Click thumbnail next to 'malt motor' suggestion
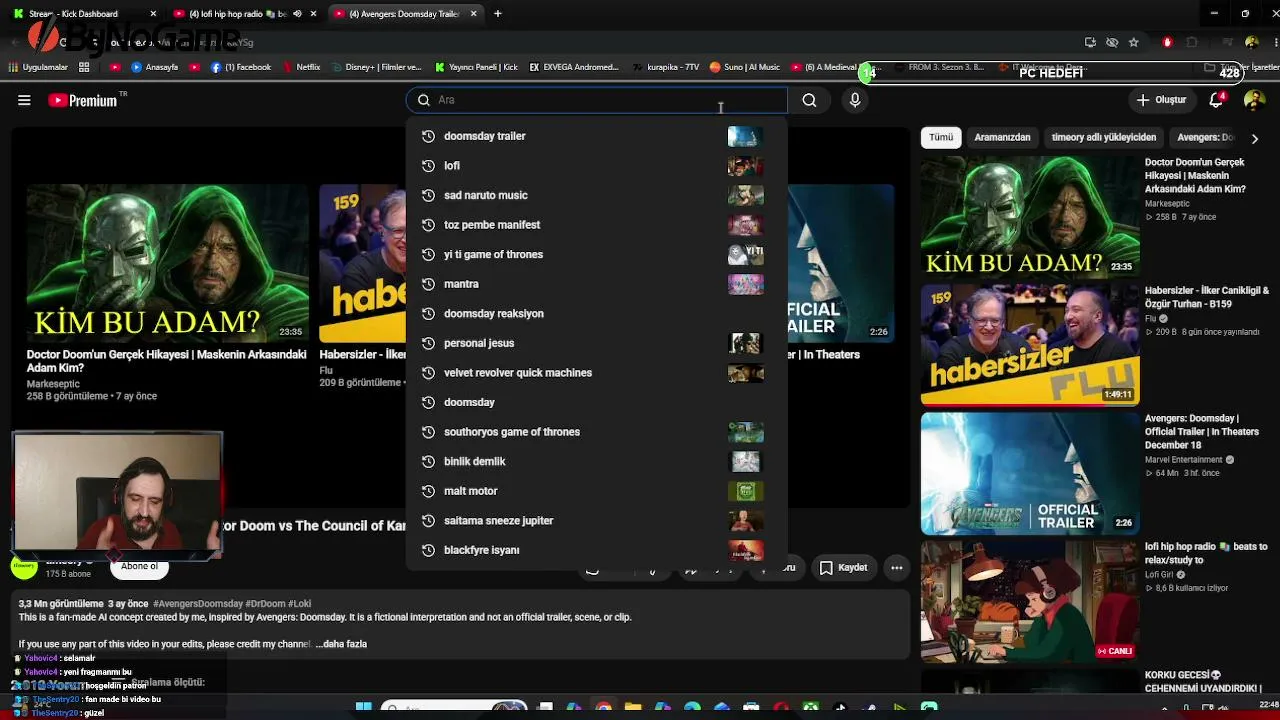This screenshot has height=720, width=1280. [x=745, y=491]
